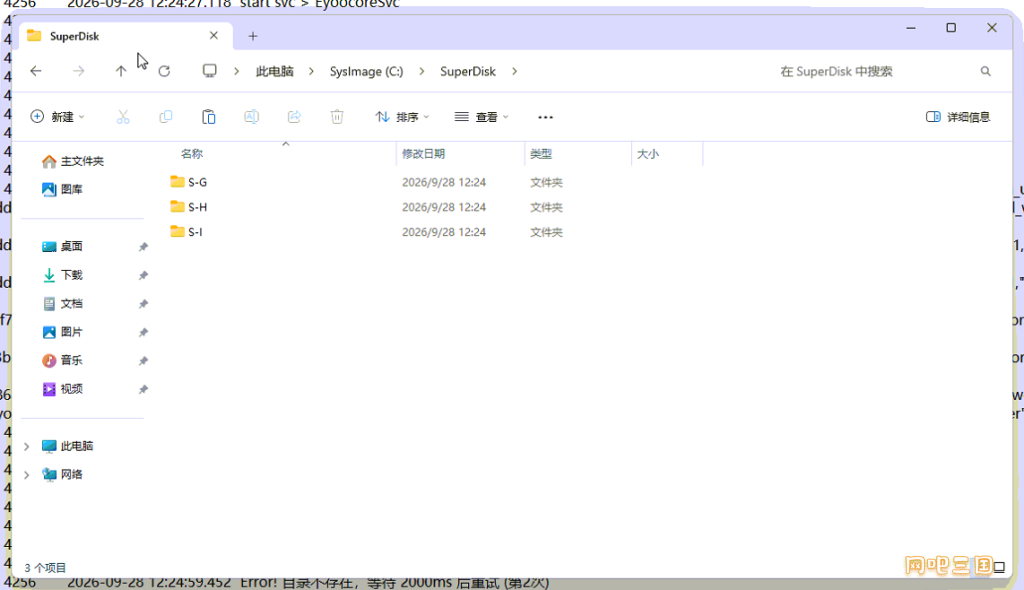
Task: Sort by the 大小 column header
Action: 647,154
